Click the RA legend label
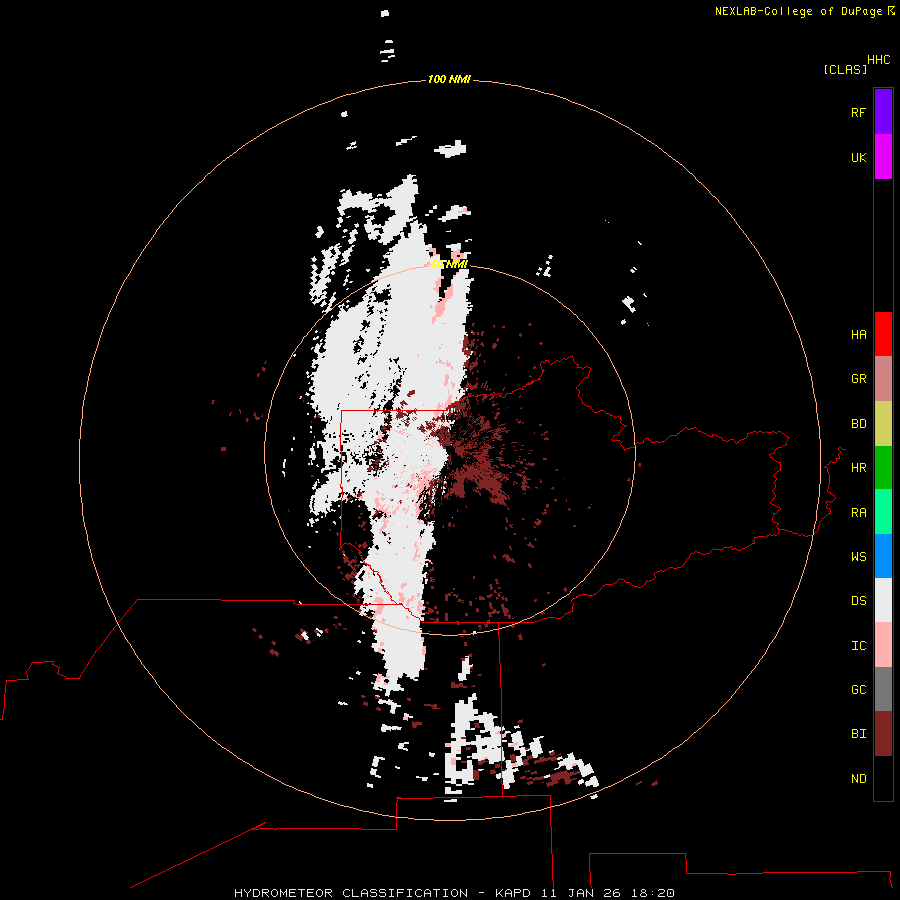Screen dimensions: 900x900 858,513
